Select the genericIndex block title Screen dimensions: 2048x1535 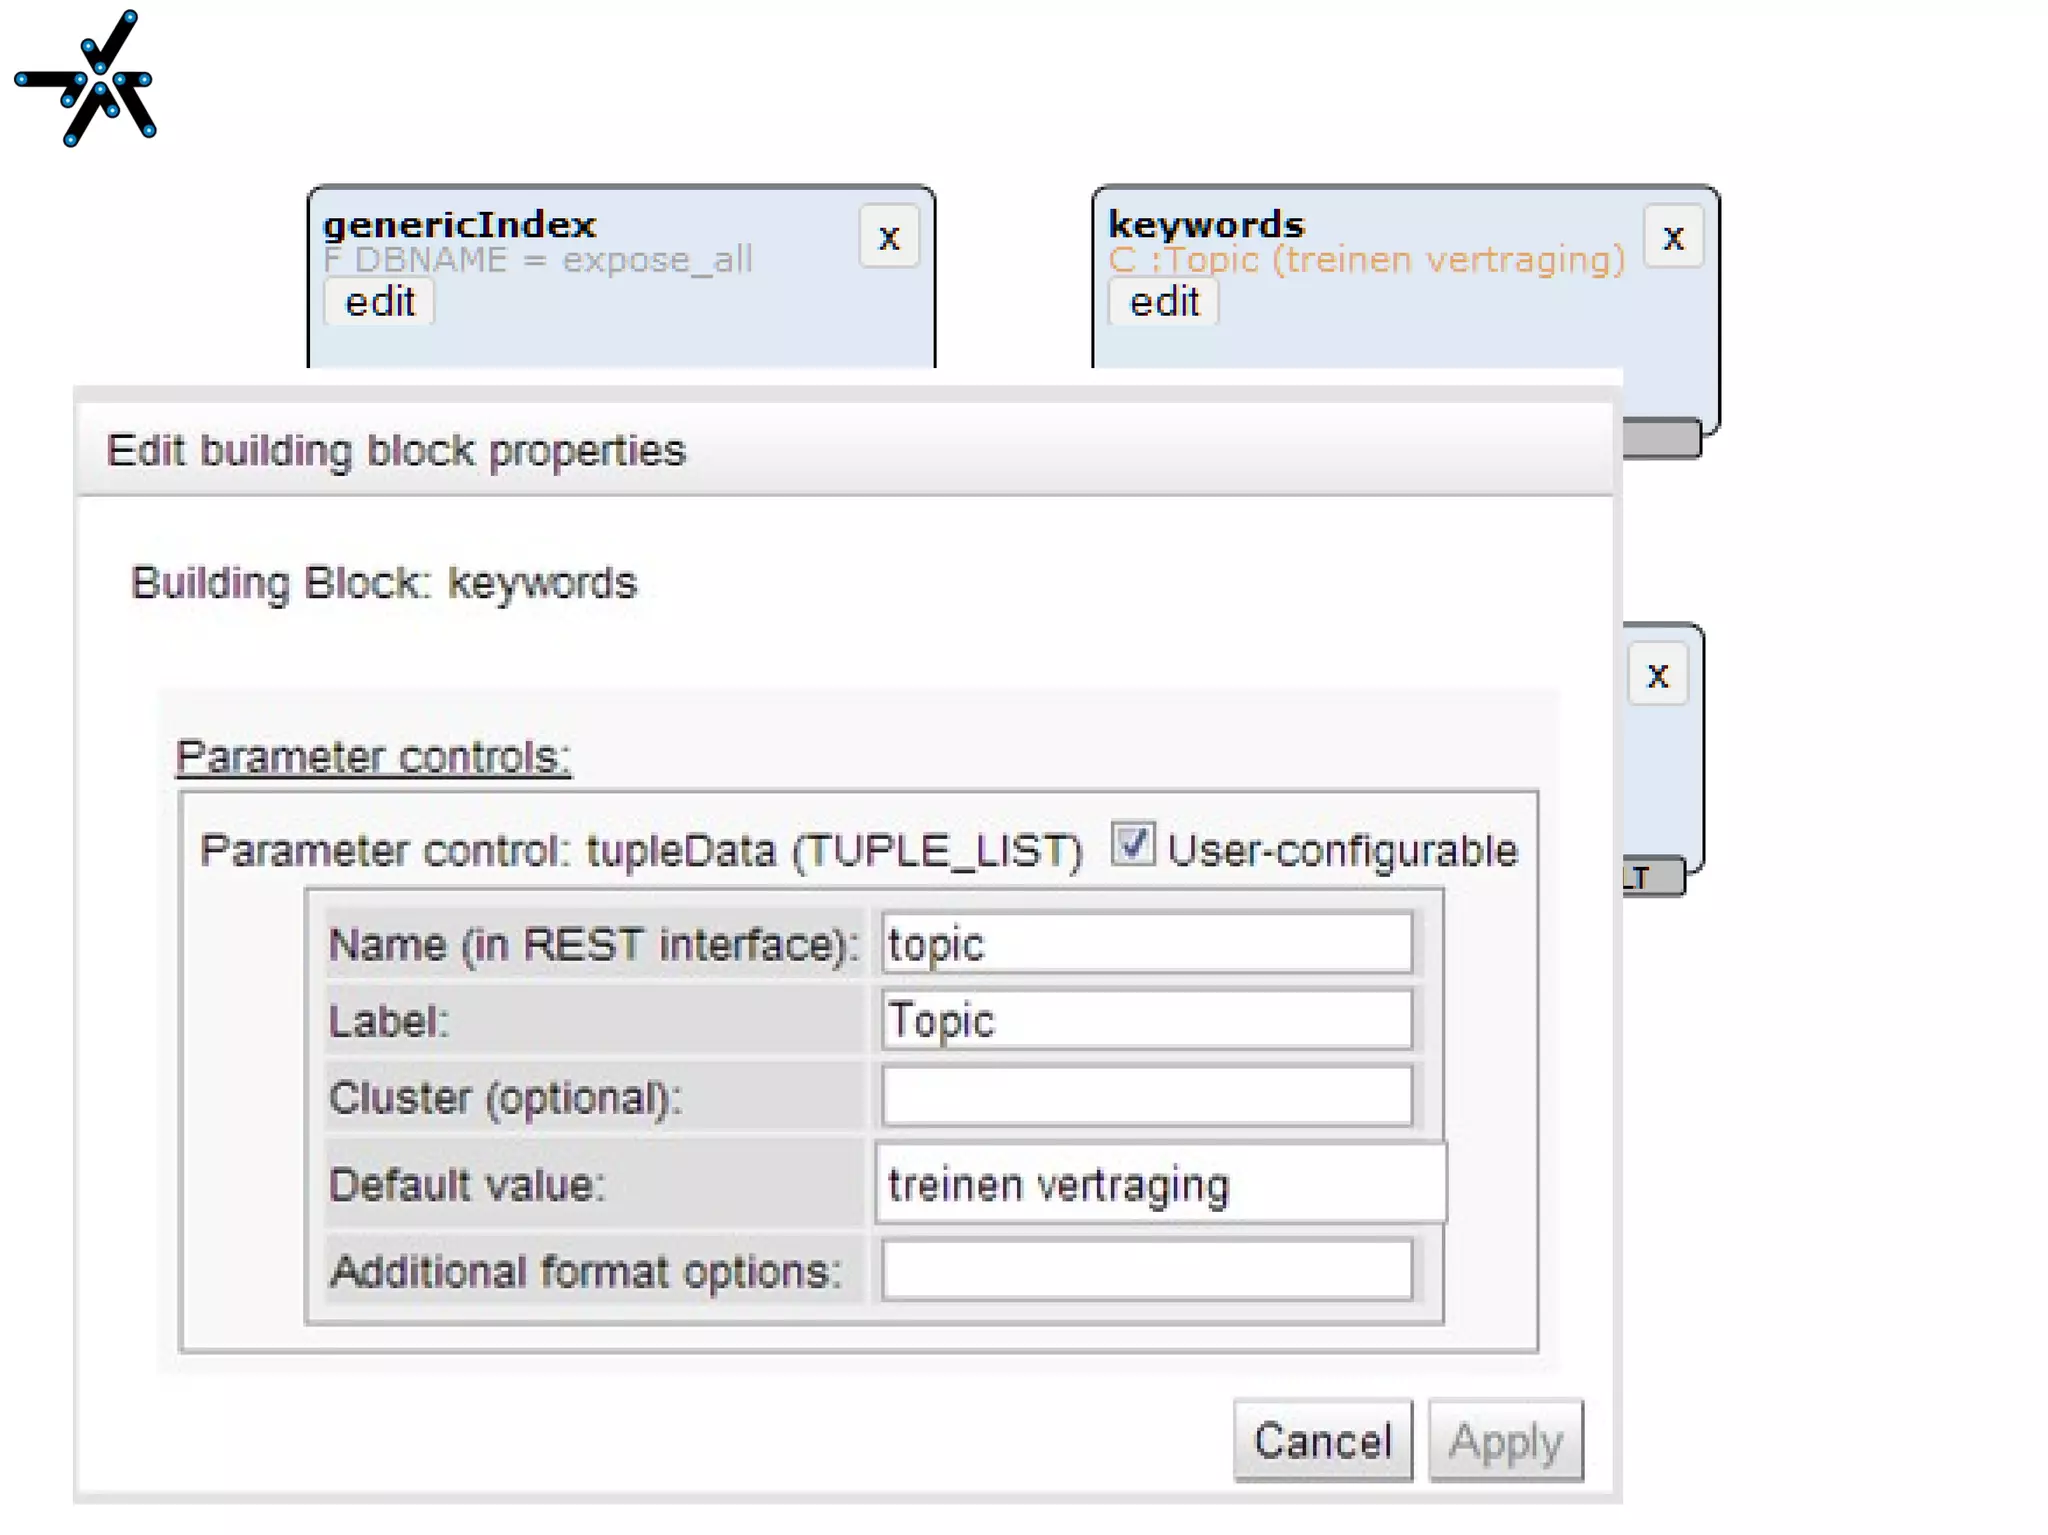pos(460,225)
